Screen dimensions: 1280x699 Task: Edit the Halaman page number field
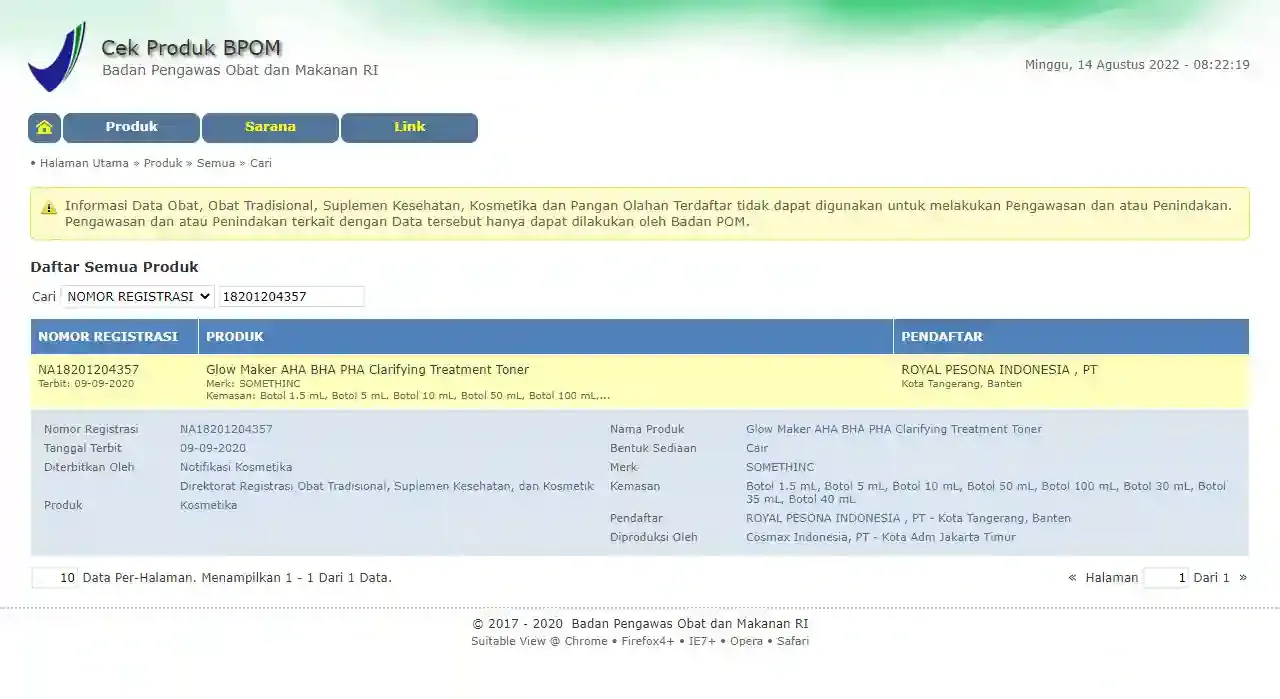pos(1165,578)
